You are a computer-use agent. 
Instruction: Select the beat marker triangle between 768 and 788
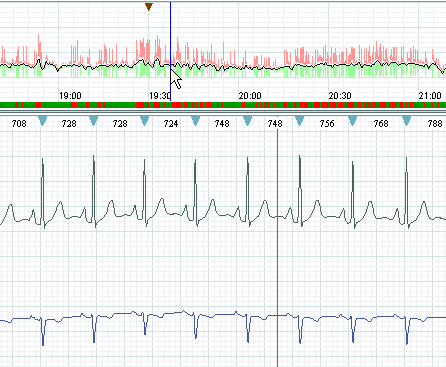(x=406, y=121)
